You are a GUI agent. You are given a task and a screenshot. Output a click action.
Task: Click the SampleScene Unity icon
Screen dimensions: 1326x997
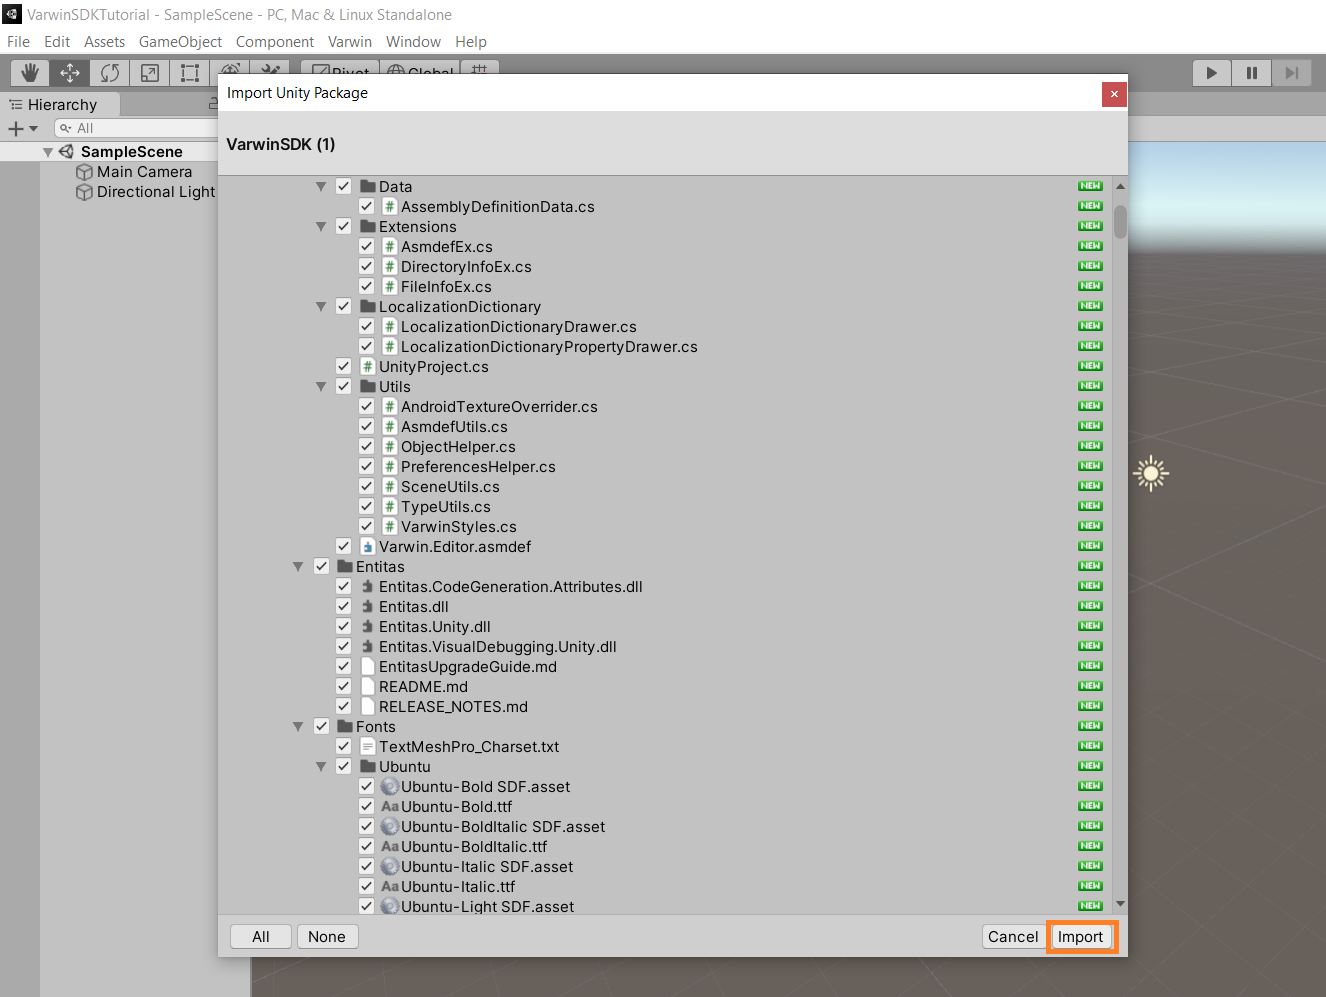coord(66,152)
